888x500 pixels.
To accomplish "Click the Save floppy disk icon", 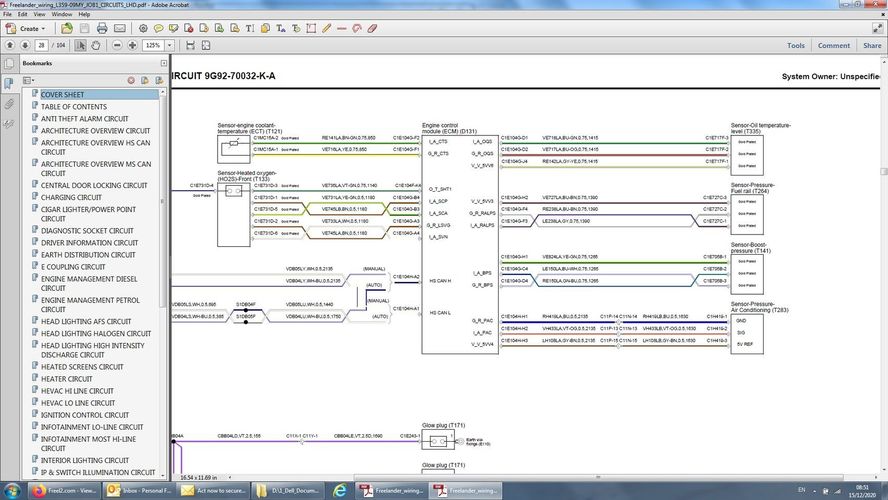I will 84,28.
